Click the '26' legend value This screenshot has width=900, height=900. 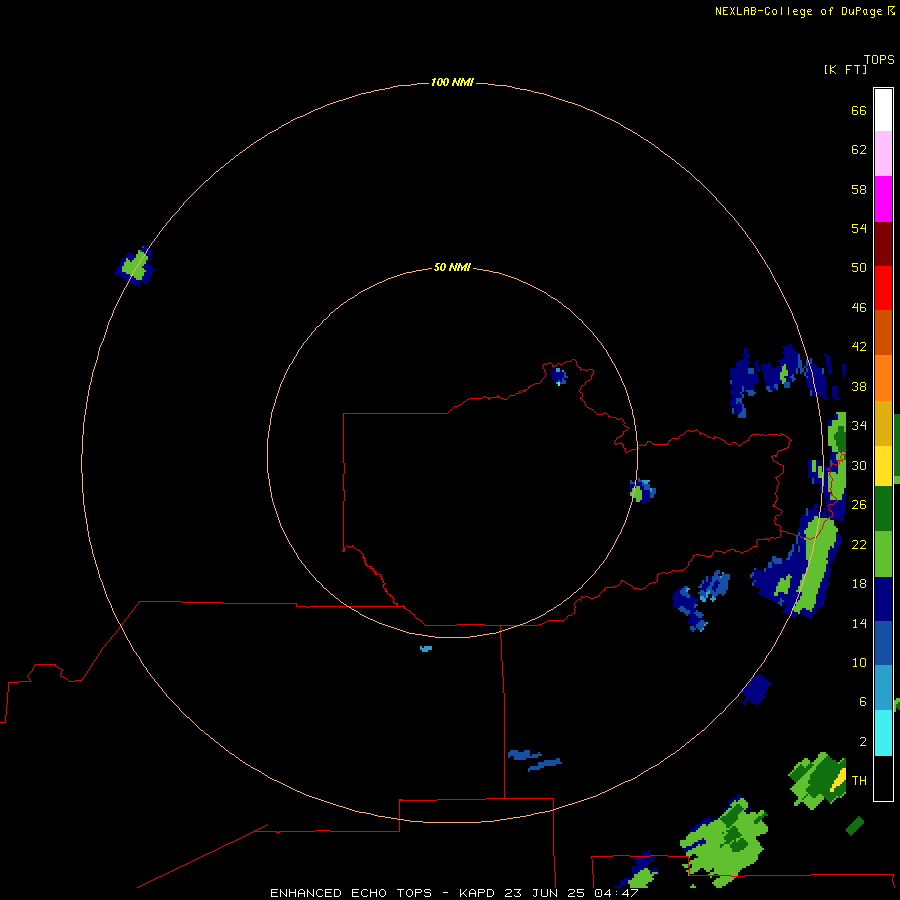click(859, 505)
